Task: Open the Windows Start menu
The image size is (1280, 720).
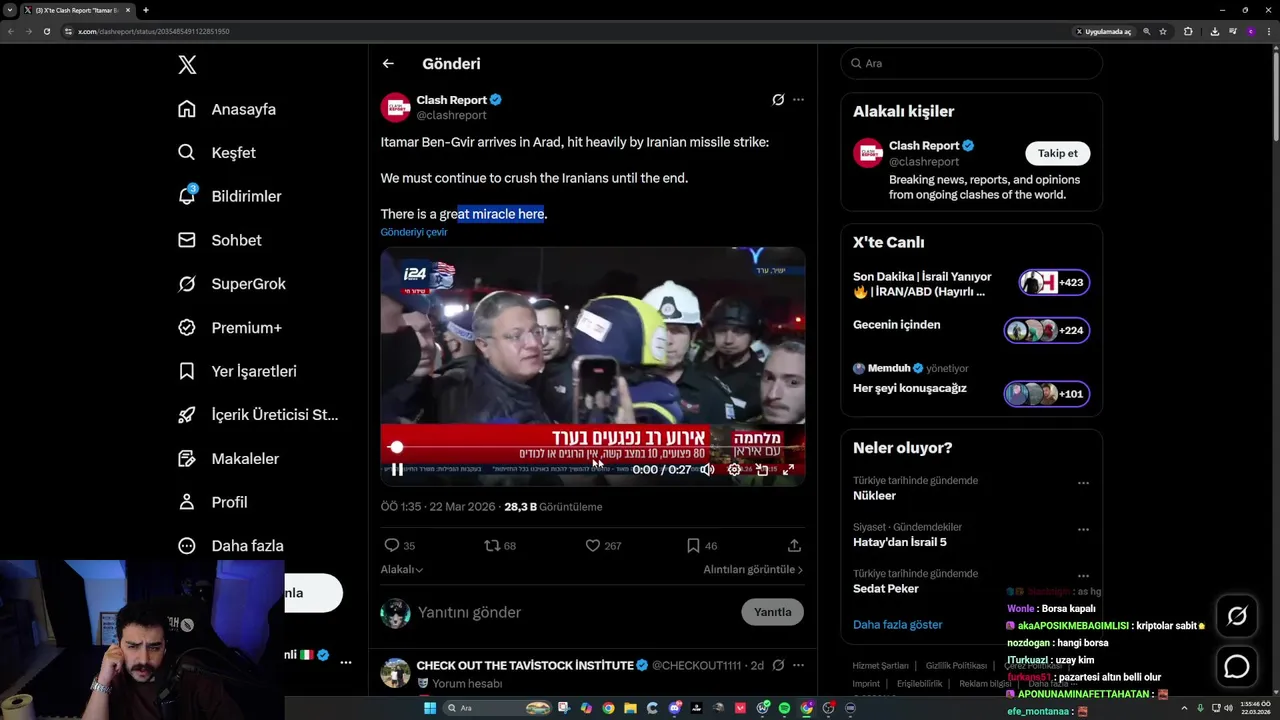Action: point(430,708)
